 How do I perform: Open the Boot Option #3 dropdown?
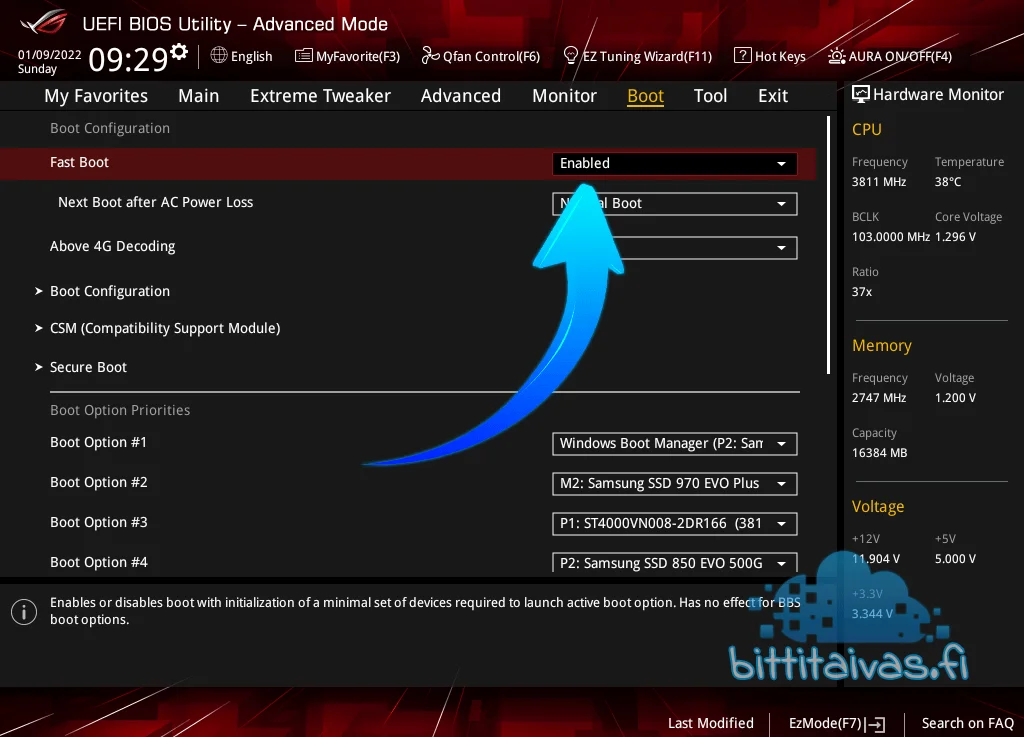(x=675, y=524)
